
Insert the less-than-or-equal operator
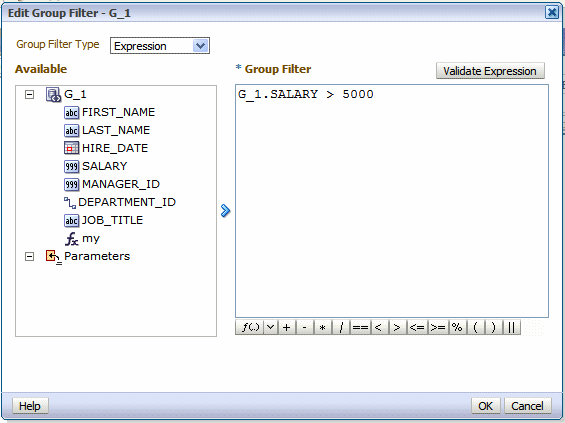417,328
